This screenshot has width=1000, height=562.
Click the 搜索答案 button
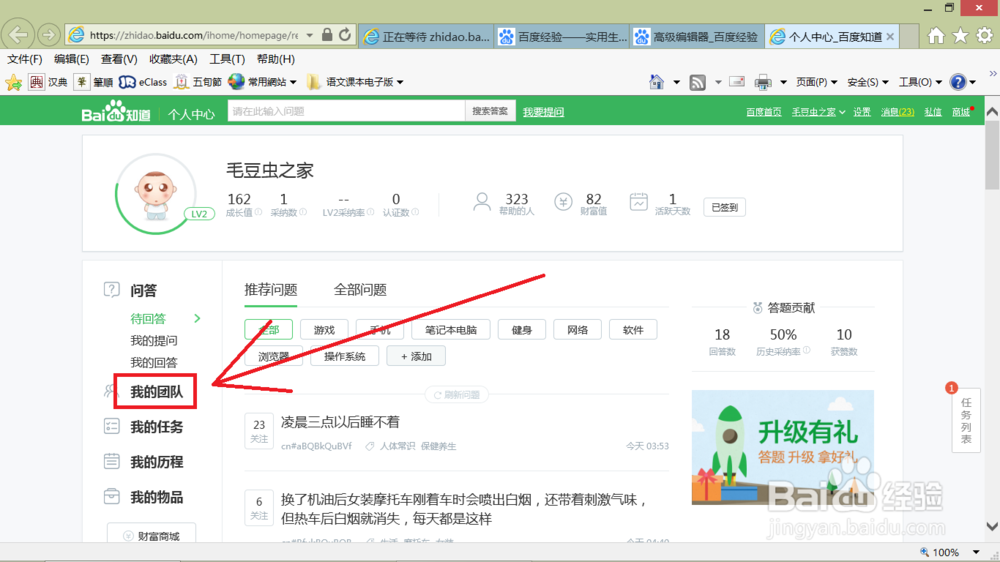[490, 111]
